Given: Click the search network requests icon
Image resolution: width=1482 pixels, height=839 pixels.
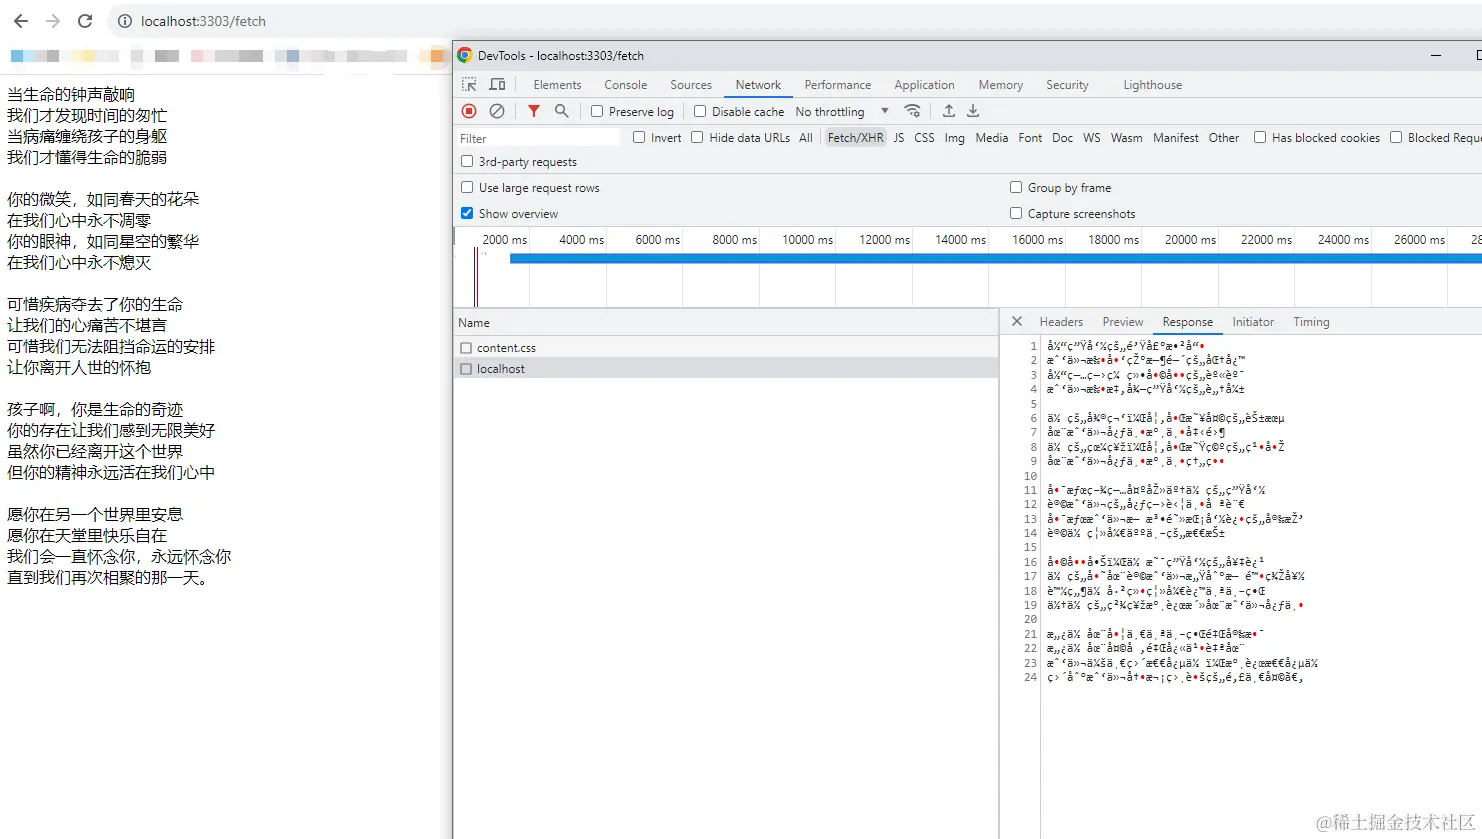Looking at the screenshot, I should (x=560, y=111).
